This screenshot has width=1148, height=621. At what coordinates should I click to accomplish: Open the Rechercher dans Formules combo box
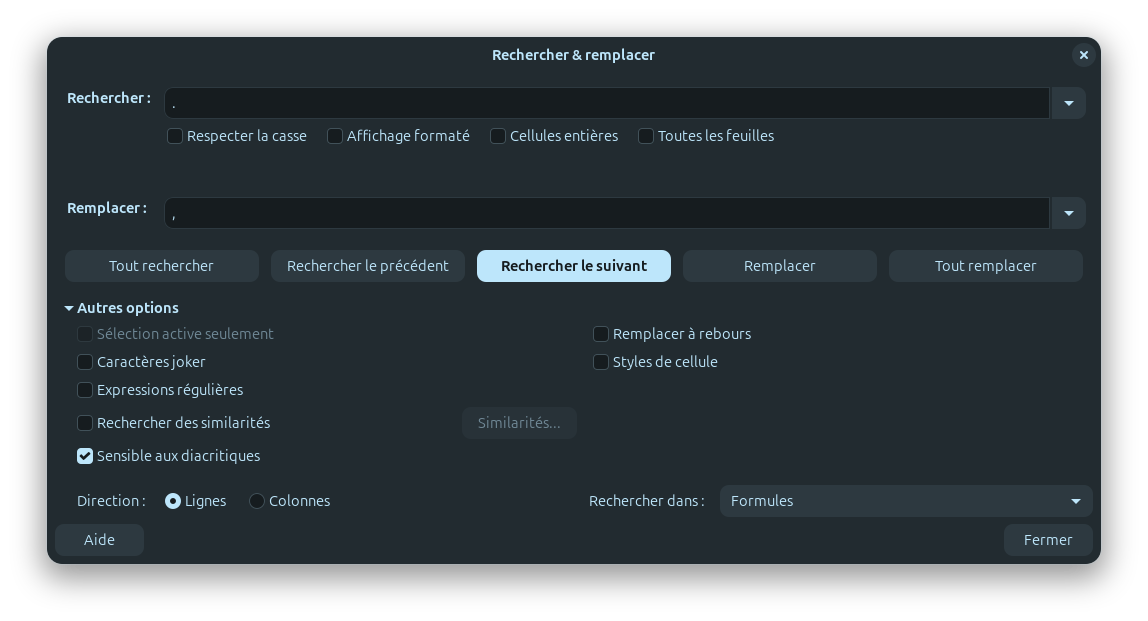[905, 501]
